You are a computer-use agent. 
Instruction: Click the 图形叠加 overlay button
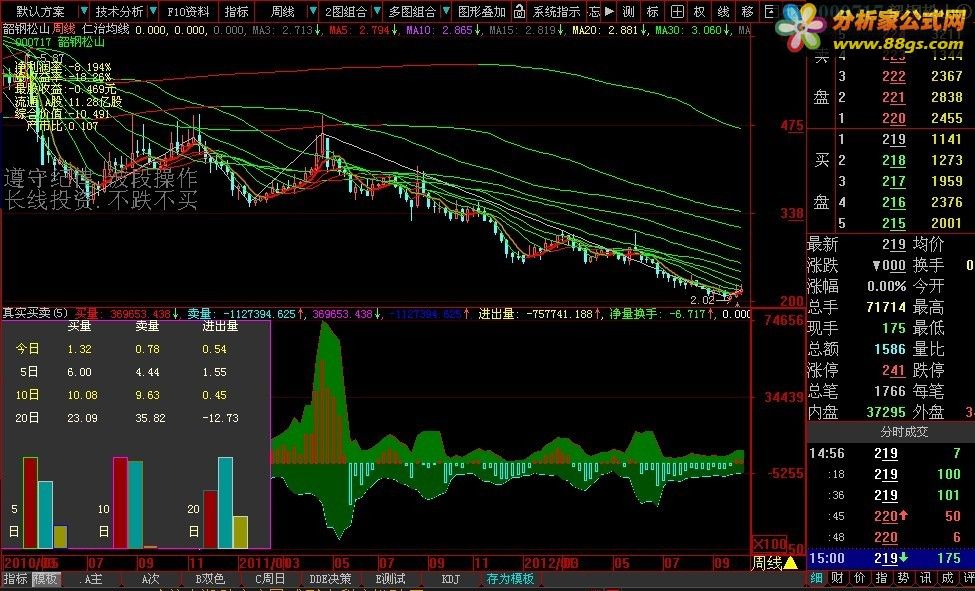pyautogui.click(x=482, y=11)
